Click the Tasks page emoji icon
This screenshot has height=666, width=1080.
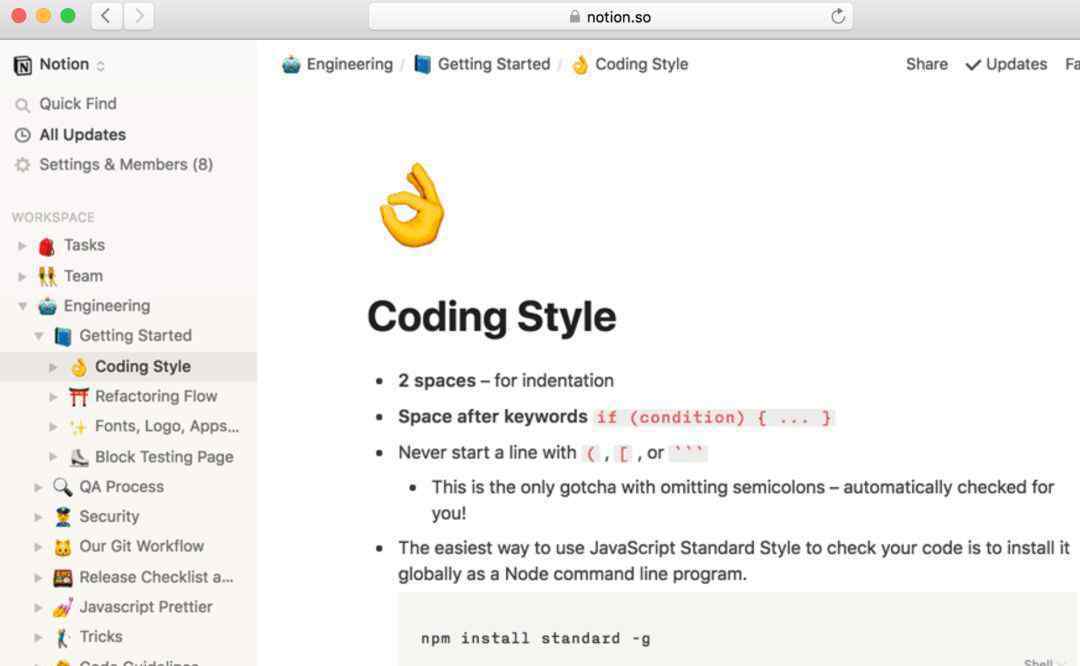pyautogui.click(x=47, y=246)
